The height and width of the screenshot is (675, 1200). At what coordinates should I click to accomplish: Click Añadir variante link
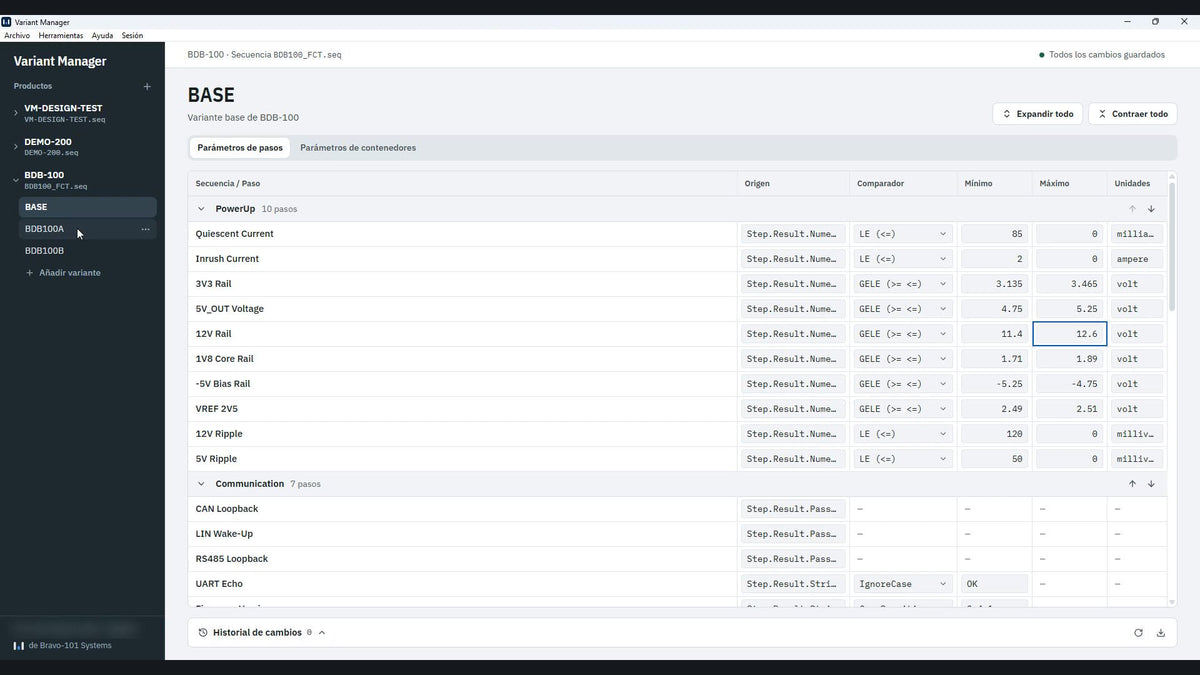[63, 273]
